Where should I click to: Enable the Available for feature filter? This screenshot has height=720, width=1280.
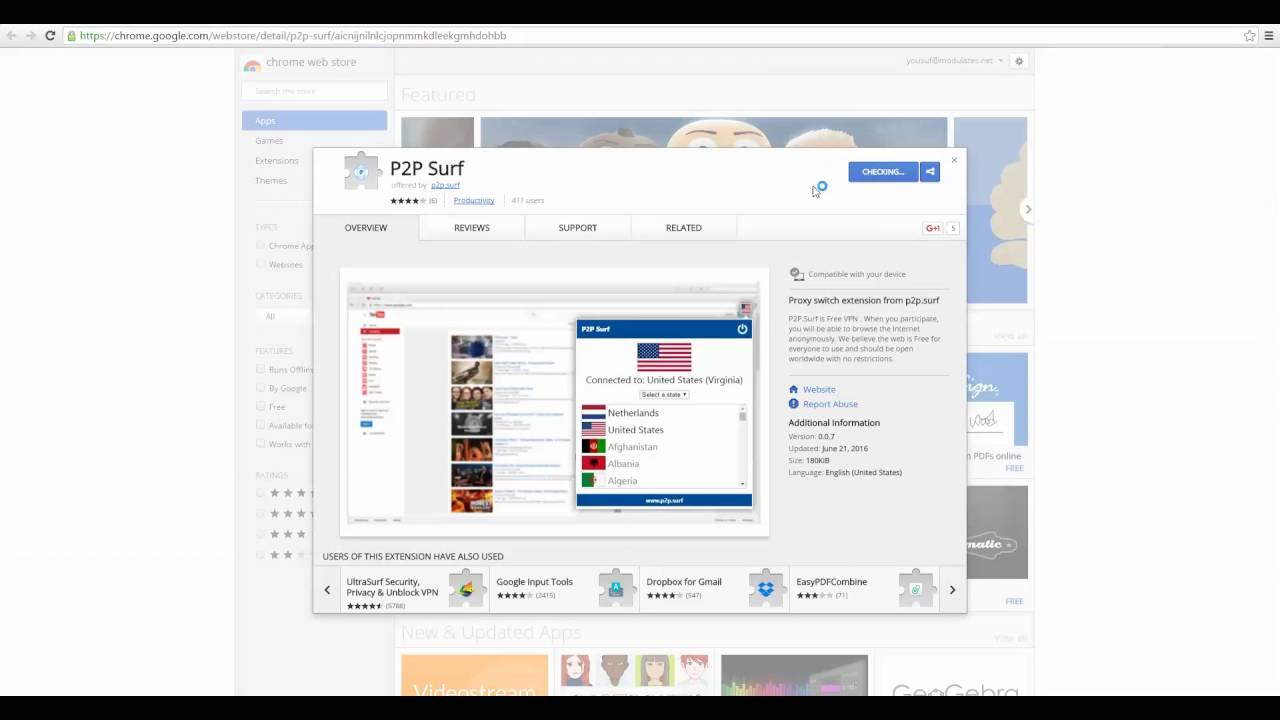point(261,425)
